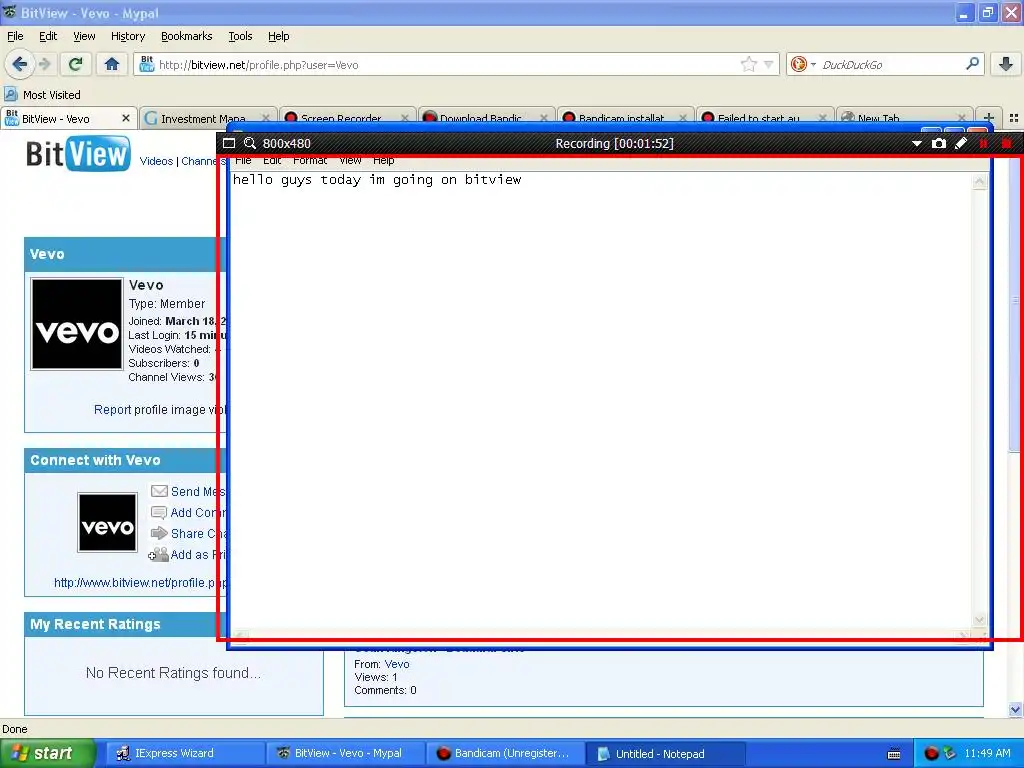Open the Bookmarks menu
This screenshot has height=768, width=1024.
coord(186,36)
